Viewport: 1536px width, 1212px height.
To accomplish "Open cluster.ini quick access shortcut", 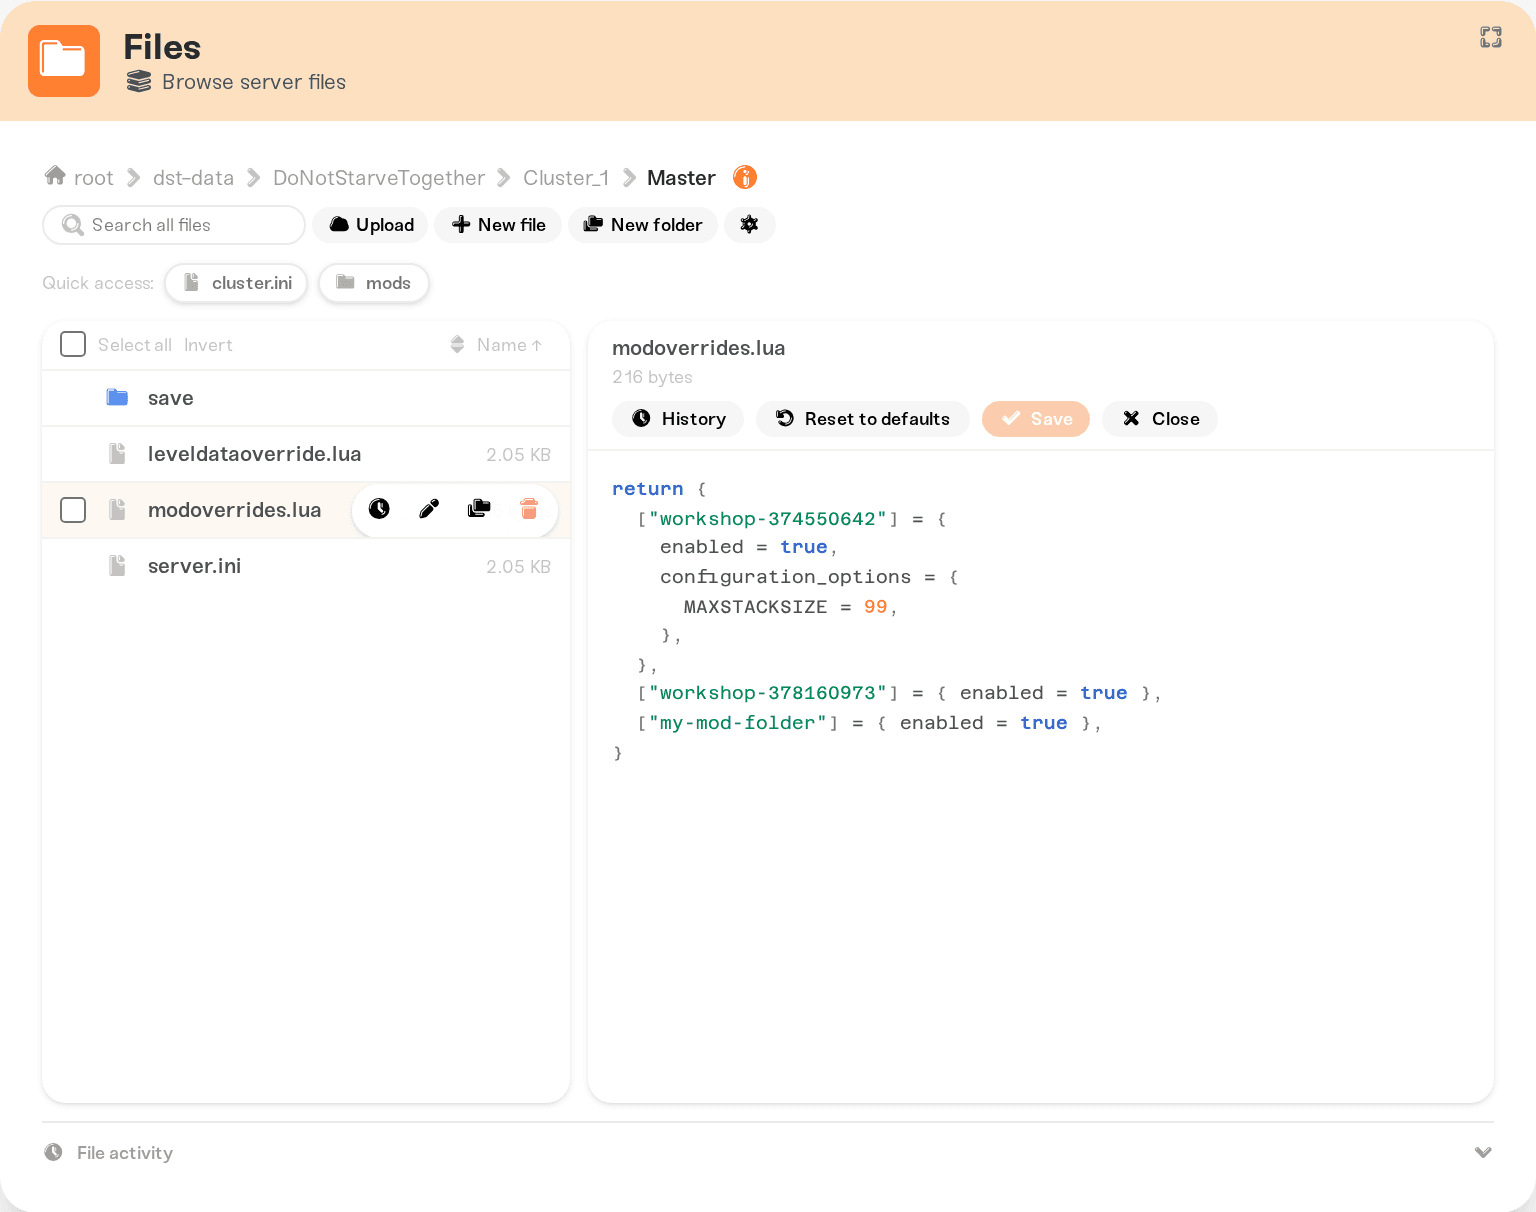I will point(236,283).
